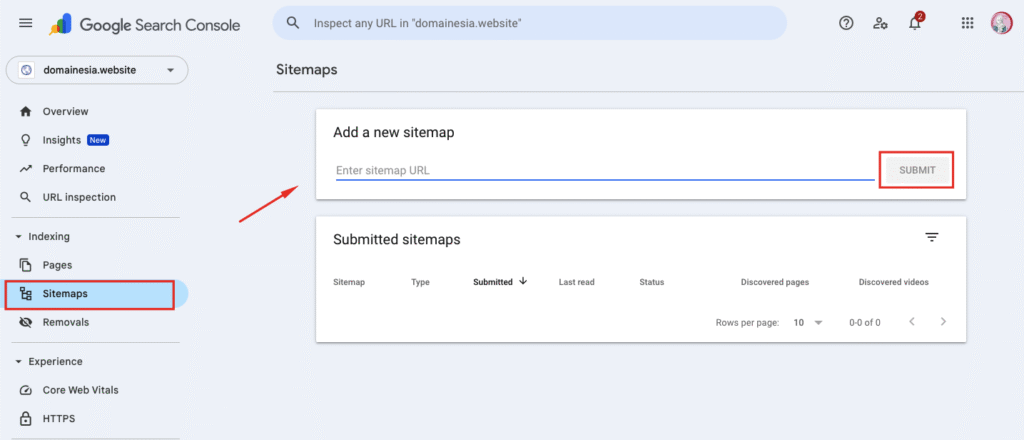Click the Pages documents icon
The width and height of the screenshot is (1024, 440).
point(25,265)
